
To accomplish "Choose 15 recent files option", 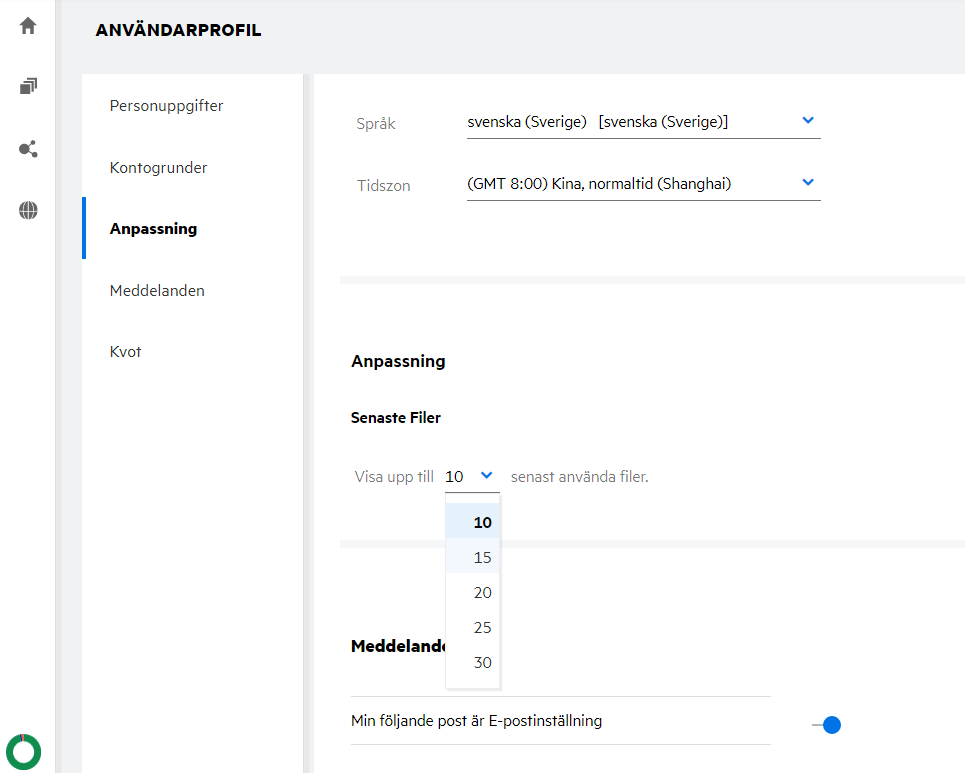I will 483,557.
